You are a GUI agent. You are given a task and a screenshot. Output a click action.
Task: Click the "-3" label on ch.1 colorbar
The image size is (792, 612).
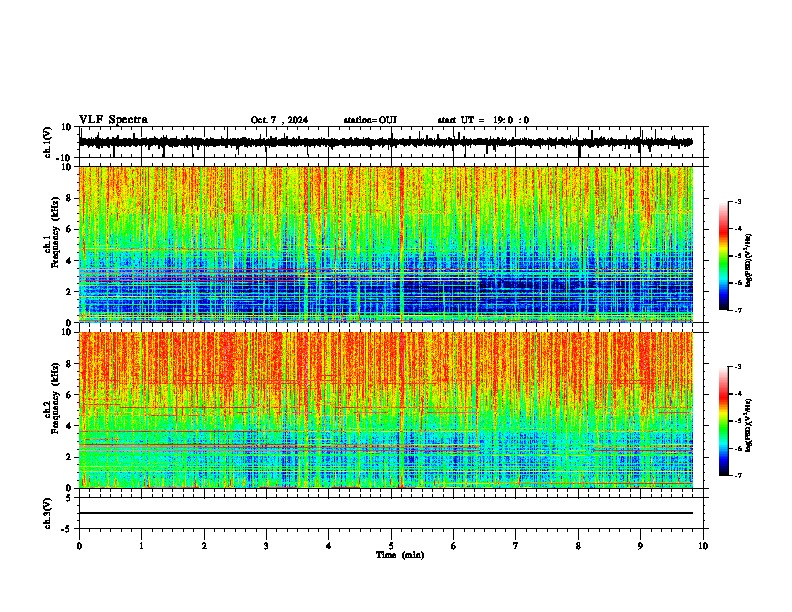(737, 201)
